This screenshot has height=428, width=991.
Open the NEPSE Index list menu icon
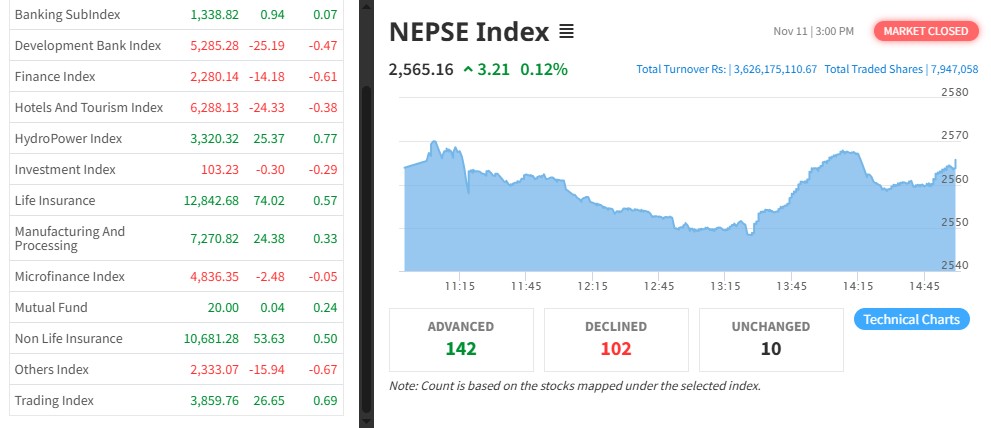pyautogui.click(x=566, y=32)
